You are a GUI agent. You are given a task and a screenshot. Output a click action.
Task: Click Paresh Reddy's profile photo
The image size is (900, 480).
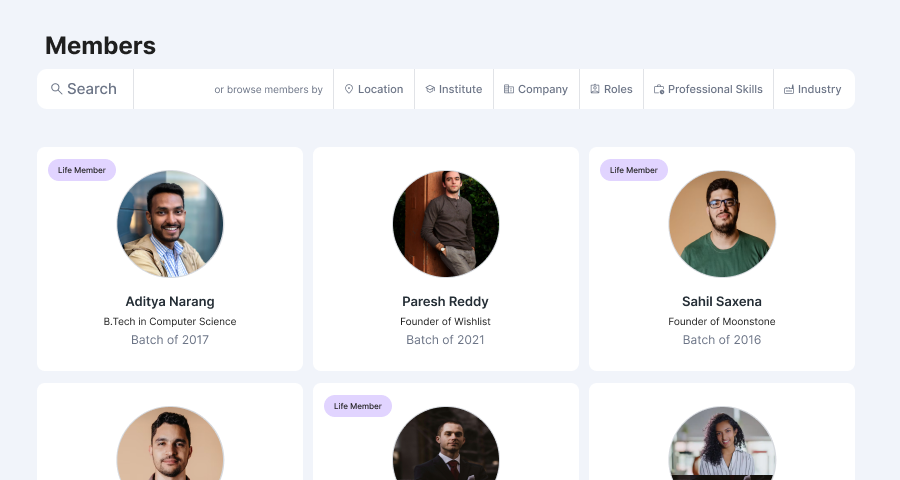[x=445, y=224]
